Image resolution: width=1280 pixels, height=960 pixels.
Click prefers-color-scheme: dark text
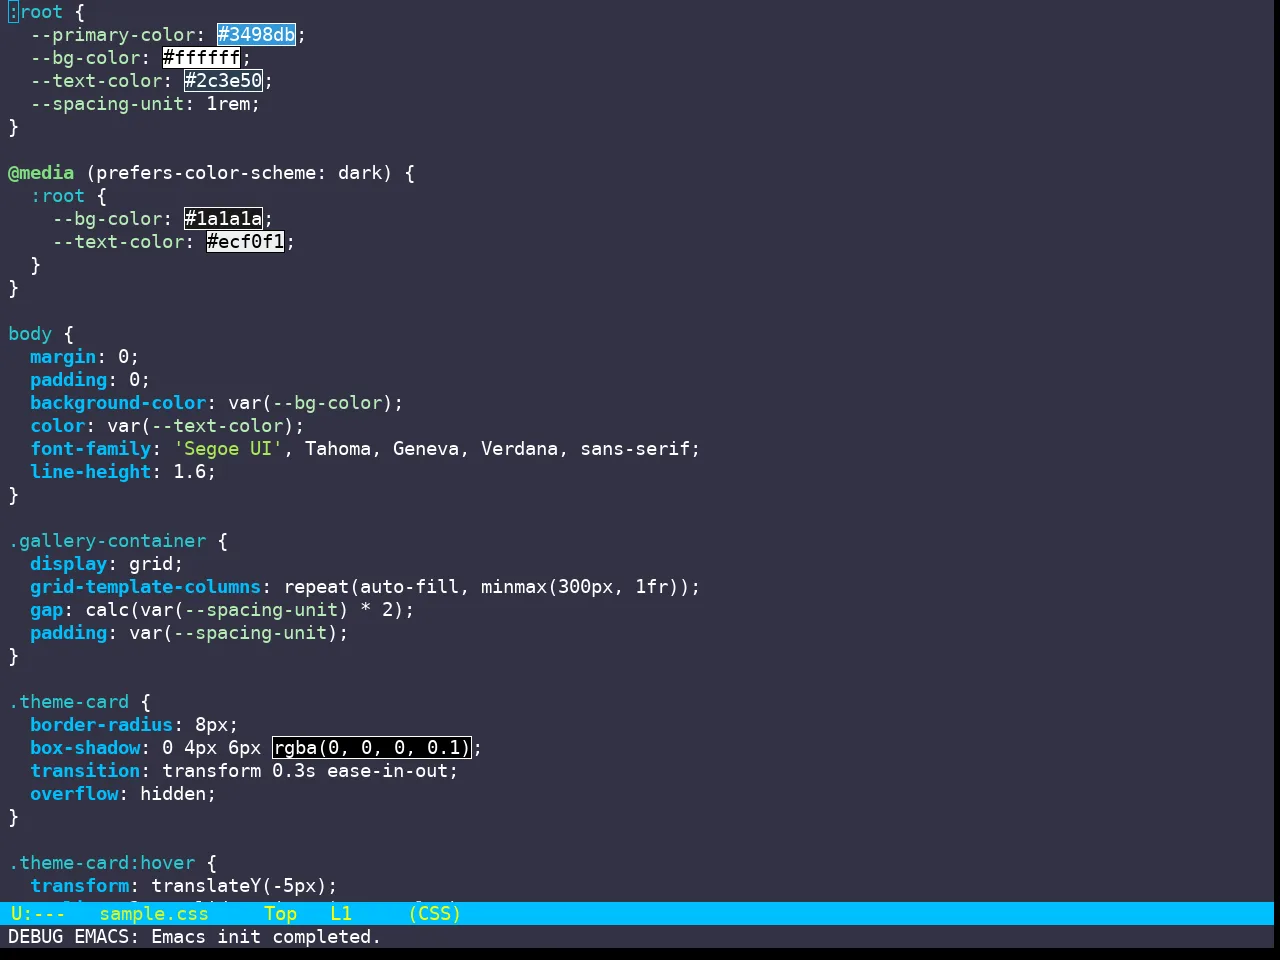(x=240, y=173)
